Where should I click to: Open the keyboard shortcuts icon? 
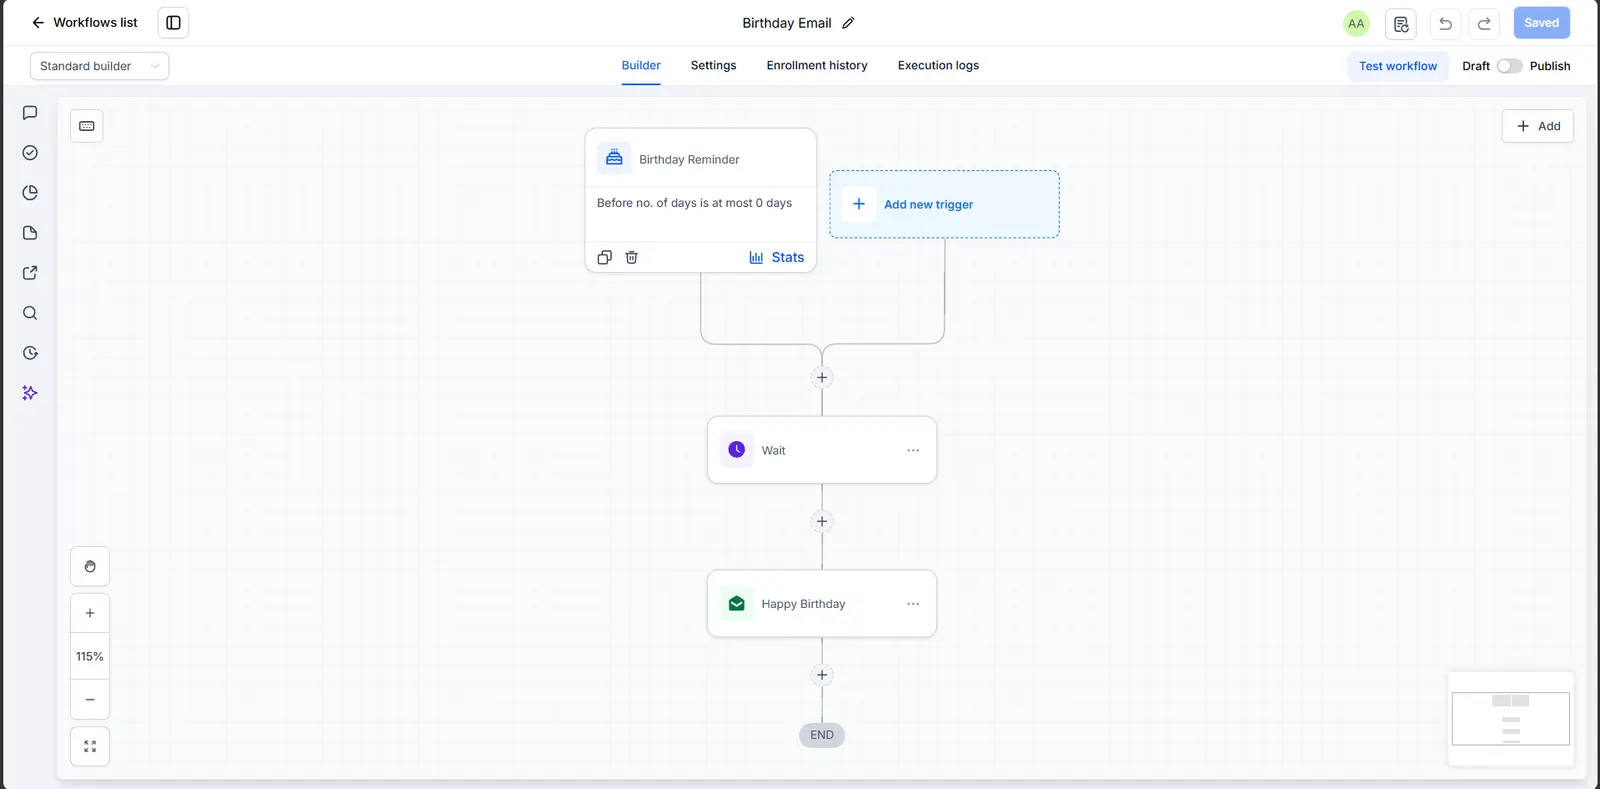click(87, 126)
